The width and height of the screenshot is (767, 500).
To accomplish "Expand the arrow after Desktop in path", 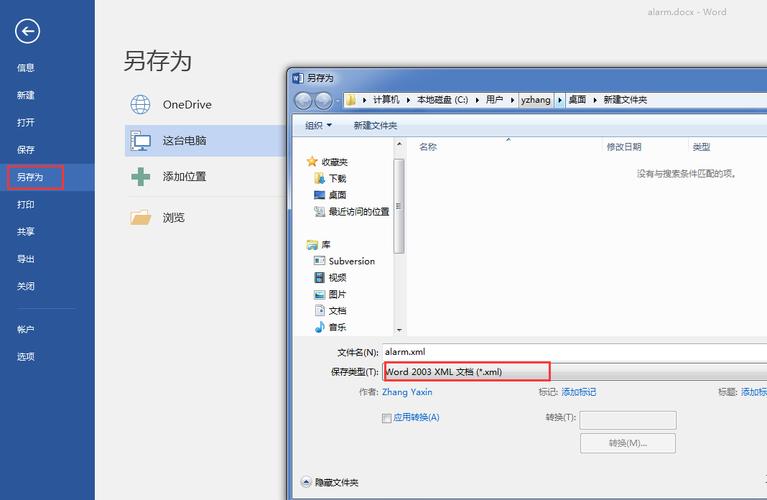I will tap(595, 100).
